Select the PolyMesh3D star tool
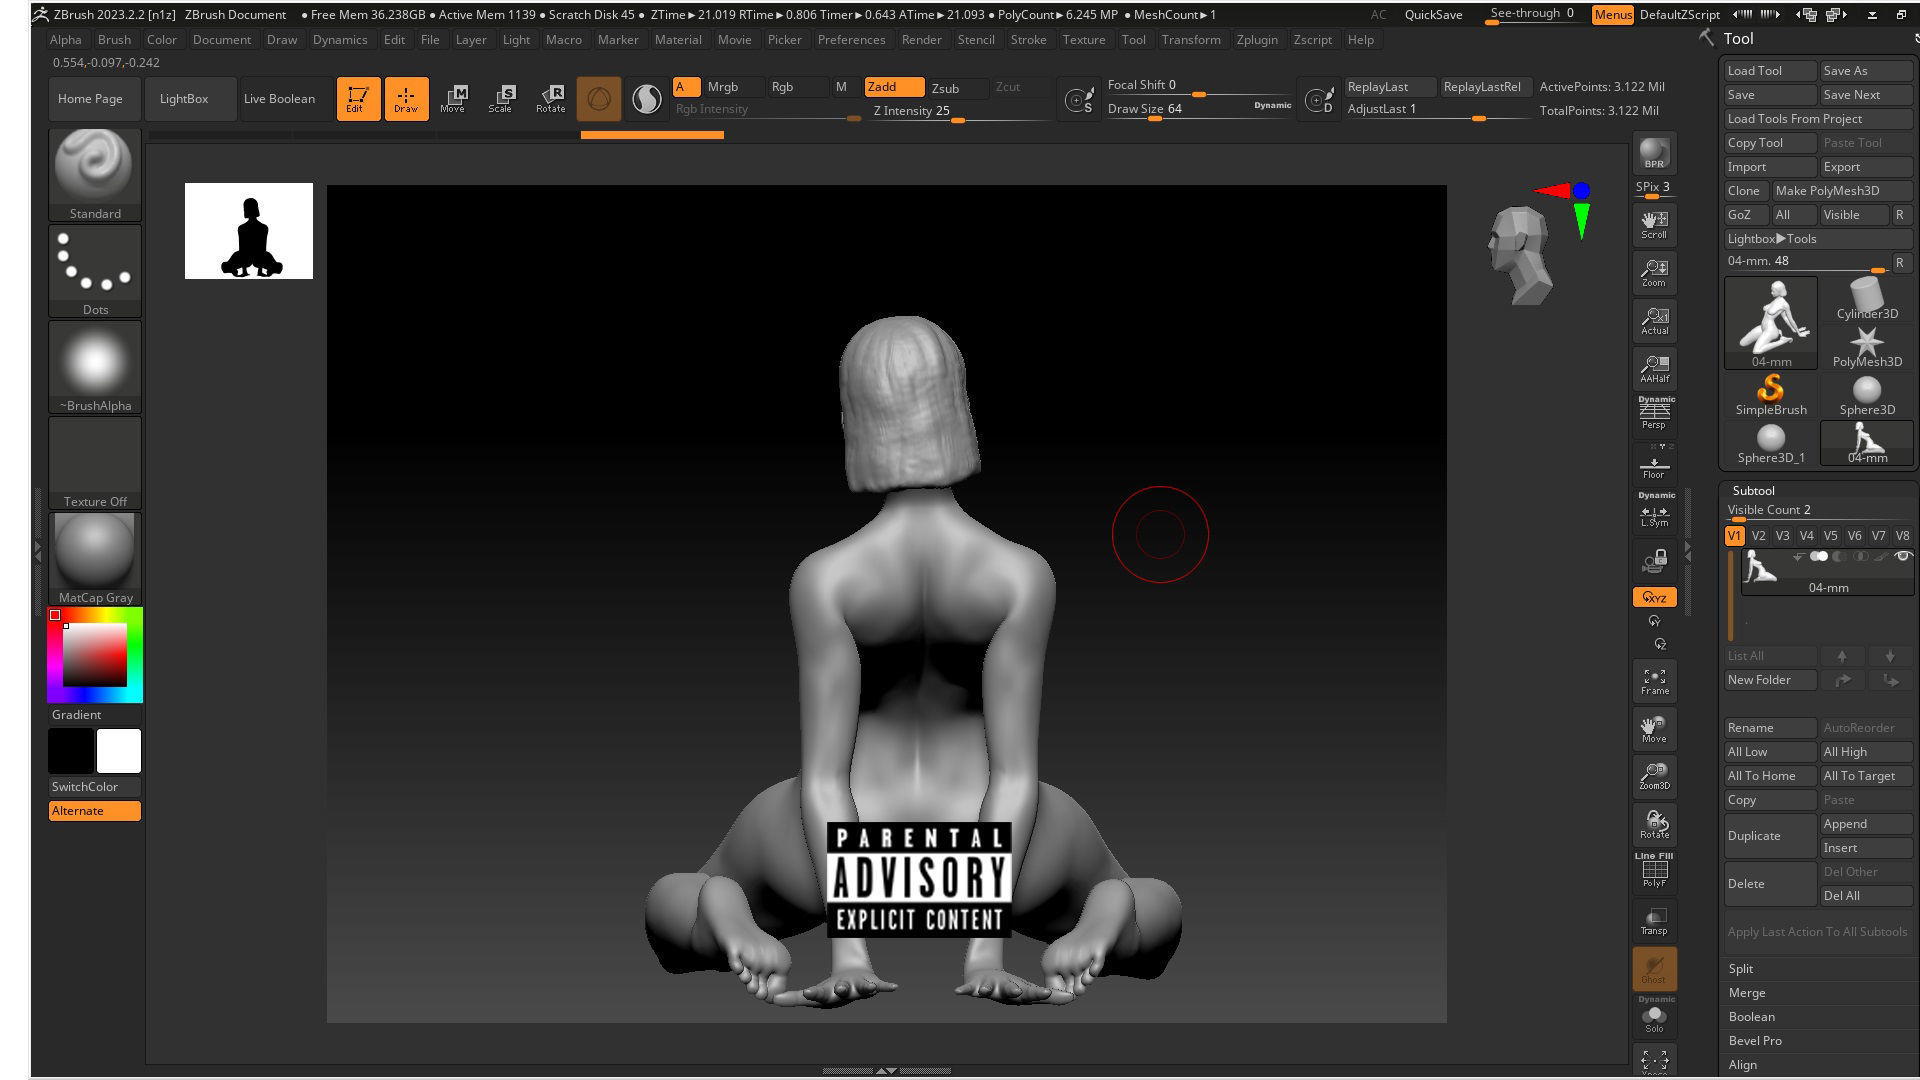The height and width of the screenshot is (1080, 1920). pyautogui.click(x=1867, y=346)
